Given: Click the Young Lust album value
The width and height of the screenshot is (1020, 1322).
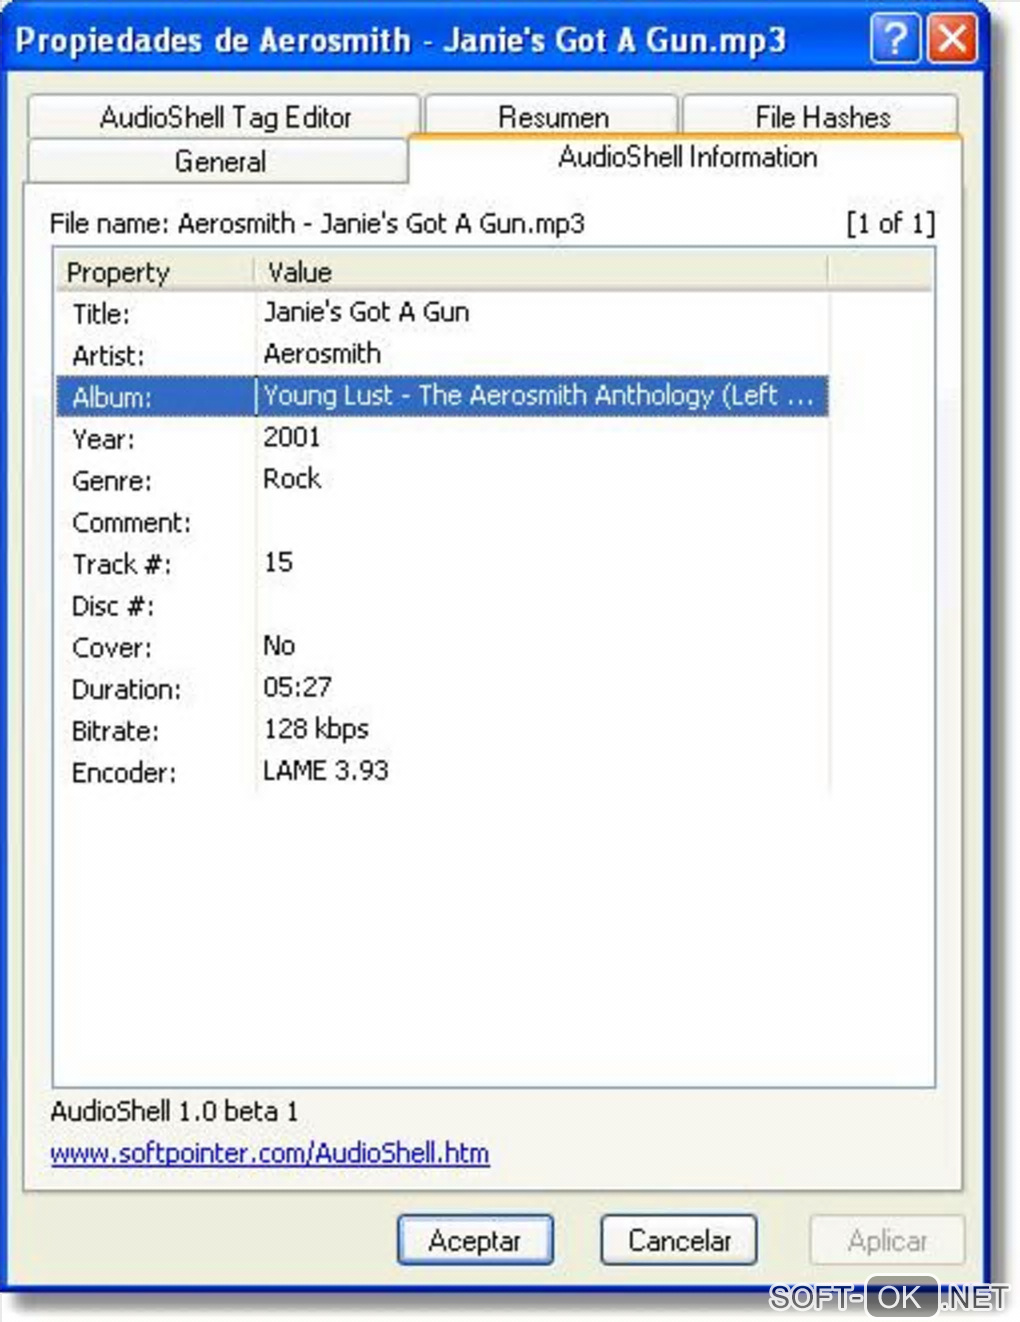Looking at the screenshot, I should click(x=538, y=396).
